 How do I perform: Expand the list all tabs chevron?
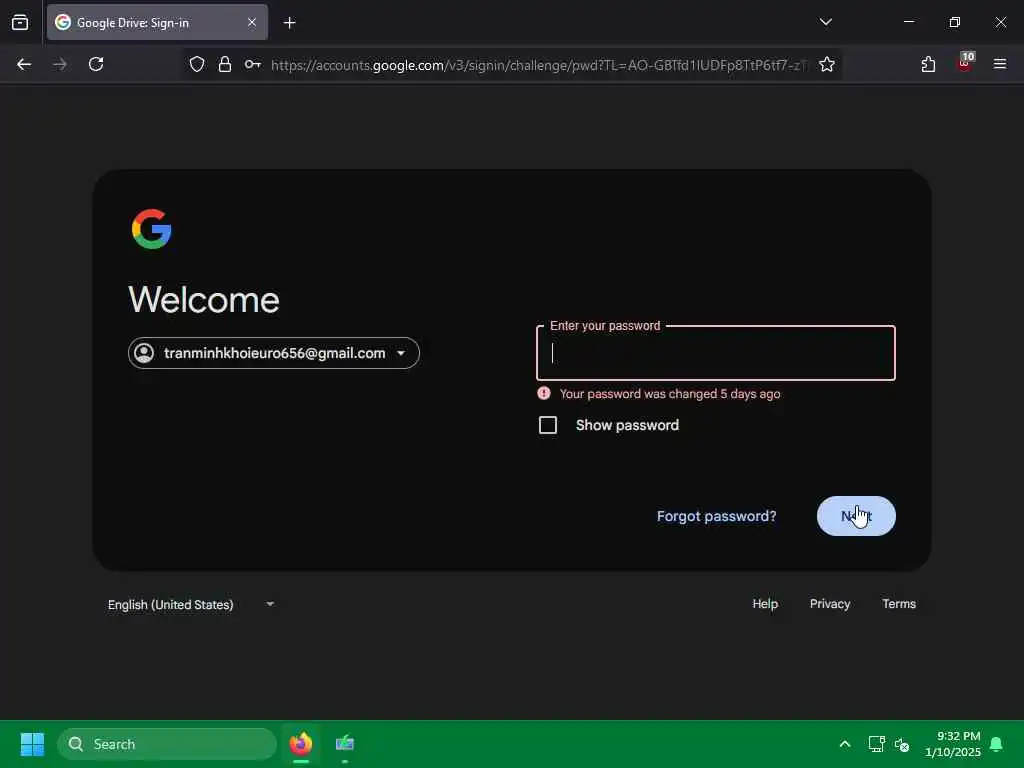tap(825, 22)
